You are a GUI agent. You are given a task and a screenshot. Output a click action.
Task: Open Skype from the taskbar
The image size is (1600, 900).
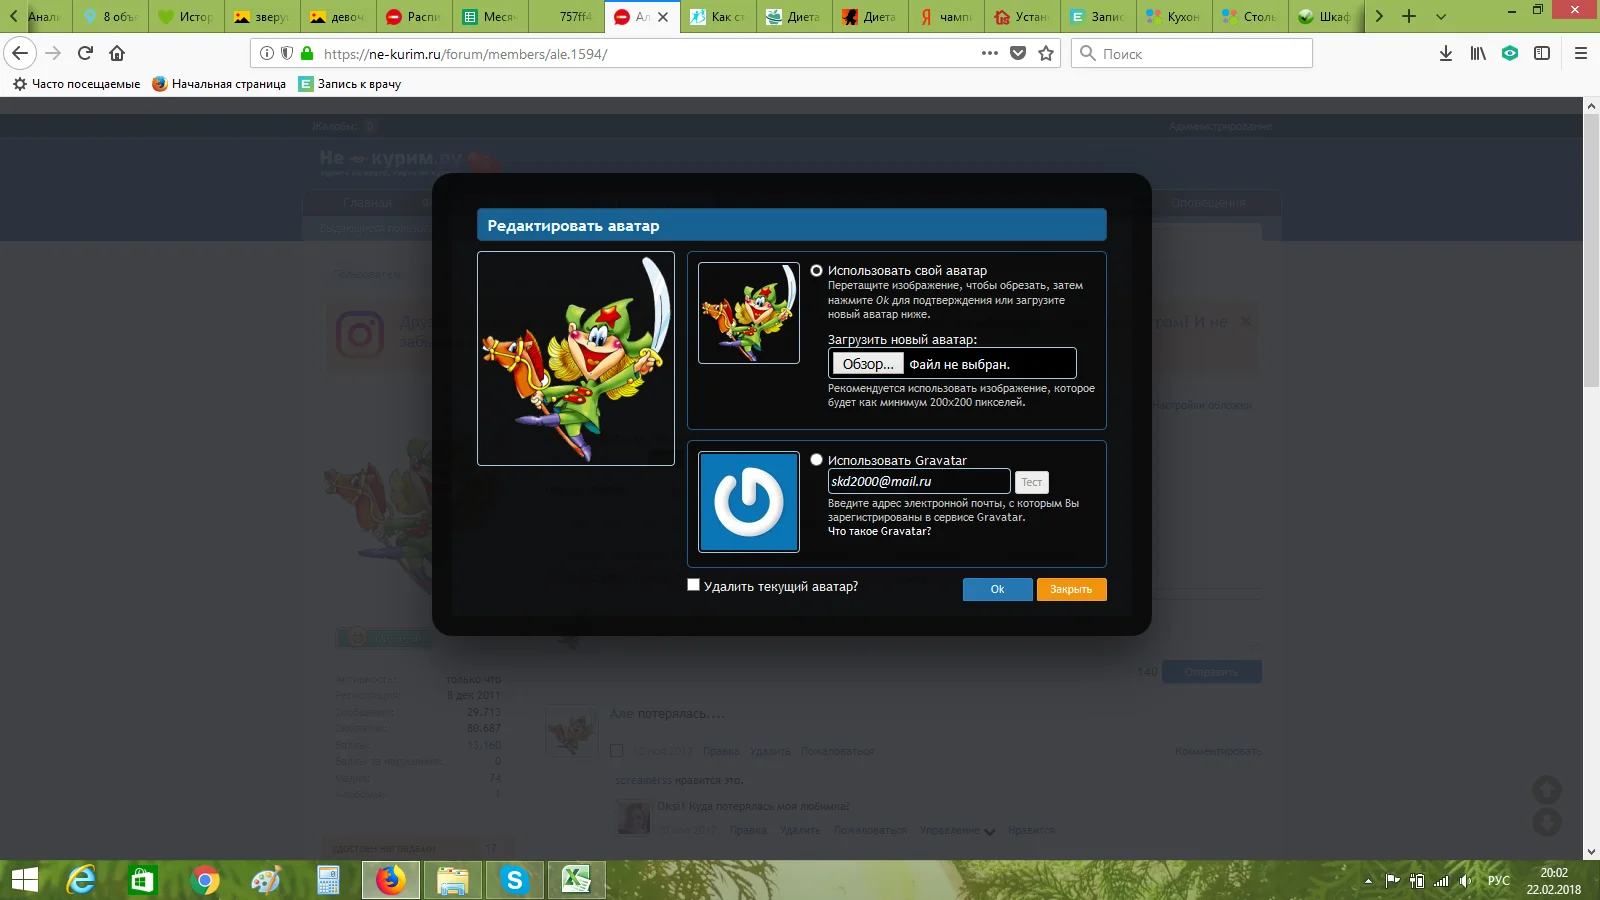coord(515,880)
